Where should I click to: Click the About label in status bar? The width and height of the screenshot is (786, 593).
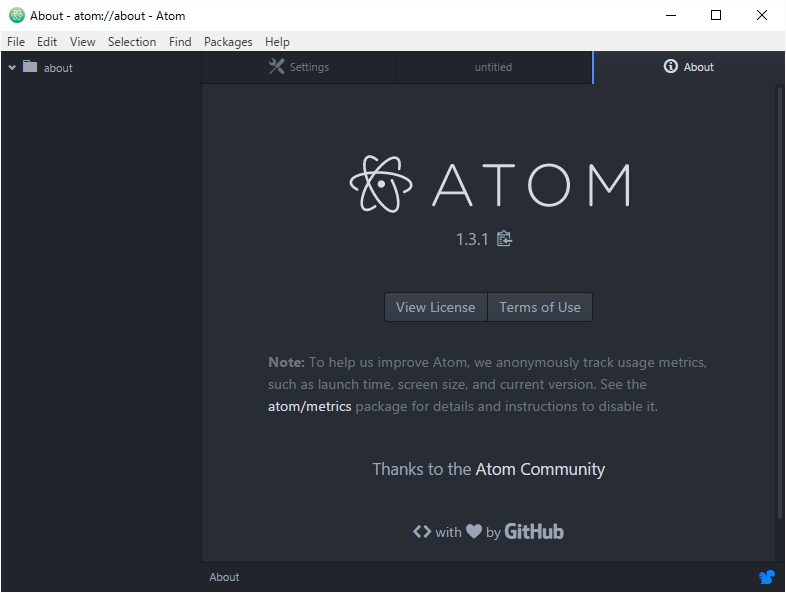pos(224,577)
